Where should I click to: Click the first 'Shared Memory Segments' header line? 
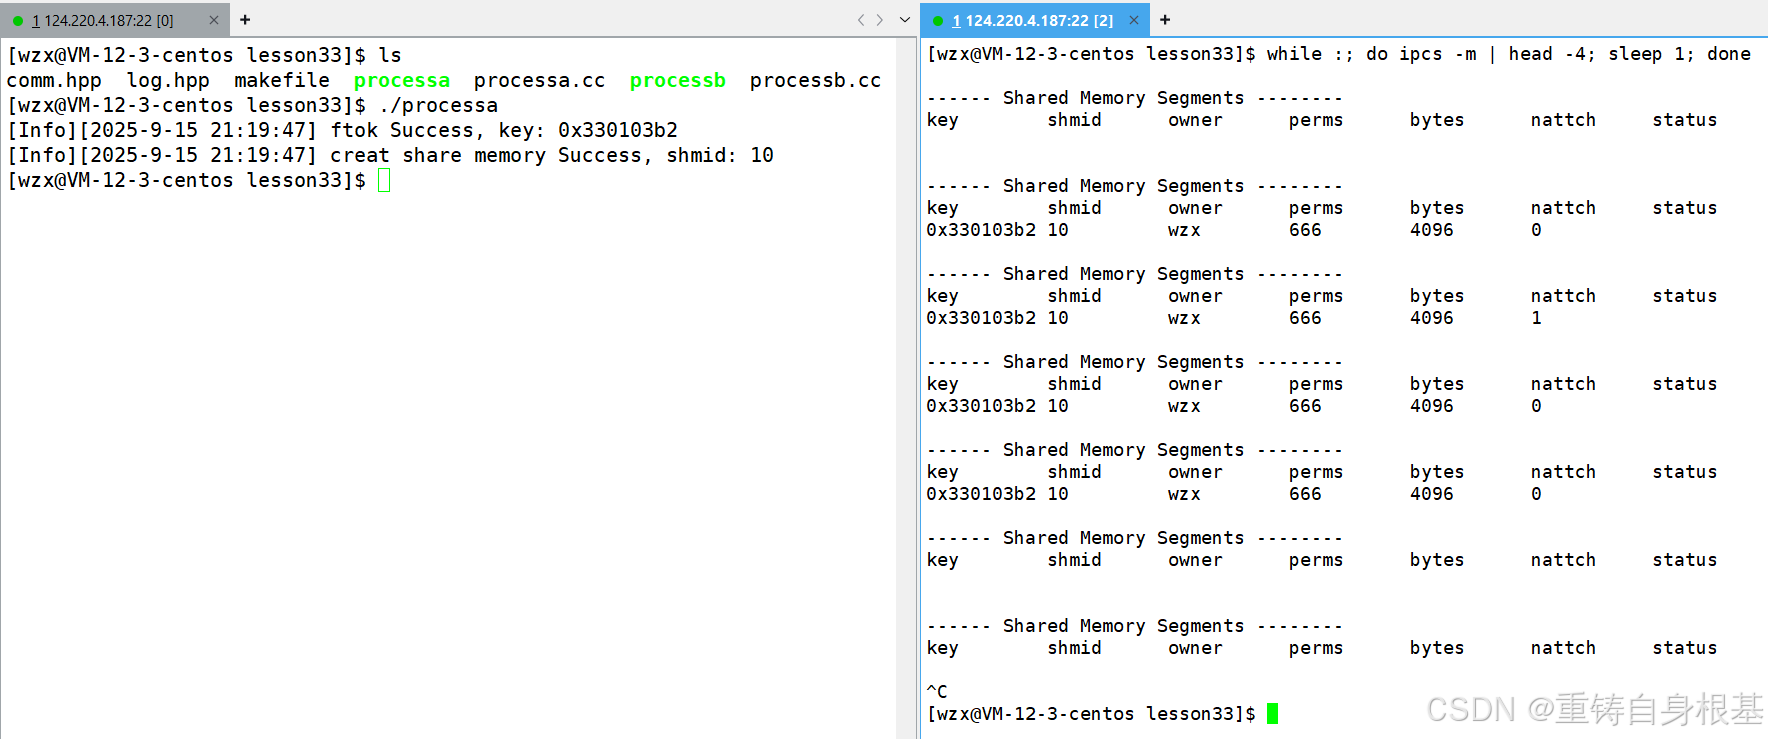pyautogui.click(x=1134, y=98)
